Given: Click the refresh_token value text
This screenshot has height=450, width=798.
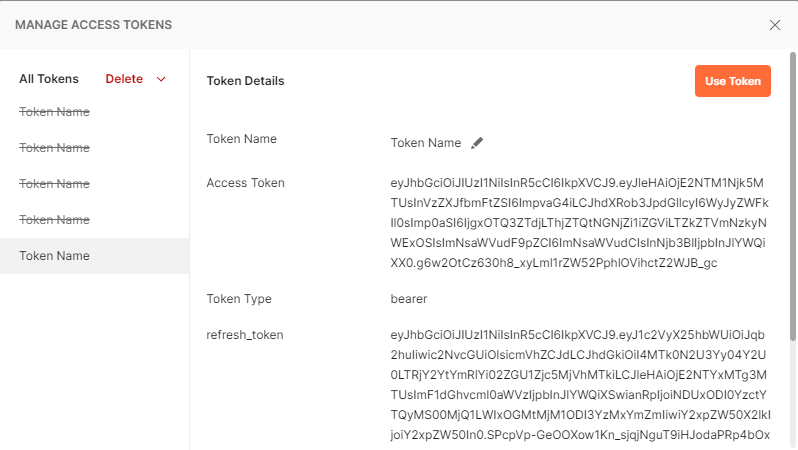Looking at the screenshot, I should 580,385.
